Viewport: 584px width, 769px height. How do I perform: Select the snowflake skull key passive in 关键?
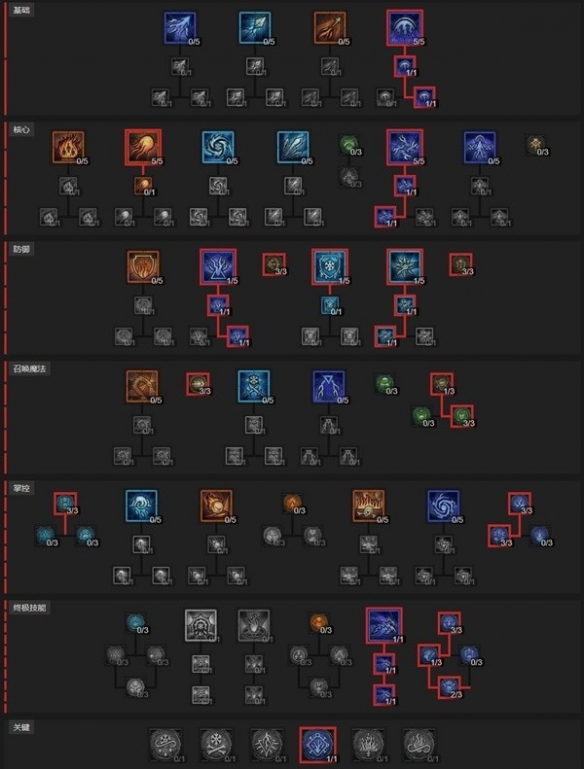tap(217, 745)
